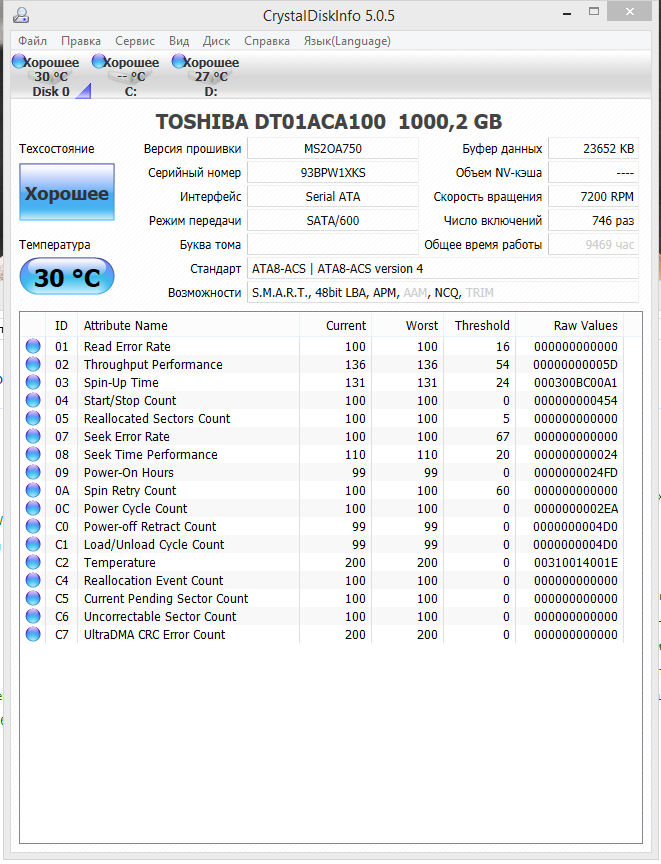
Task: Click the status orb for Start/Stop Count
Action: click(33, 400)
